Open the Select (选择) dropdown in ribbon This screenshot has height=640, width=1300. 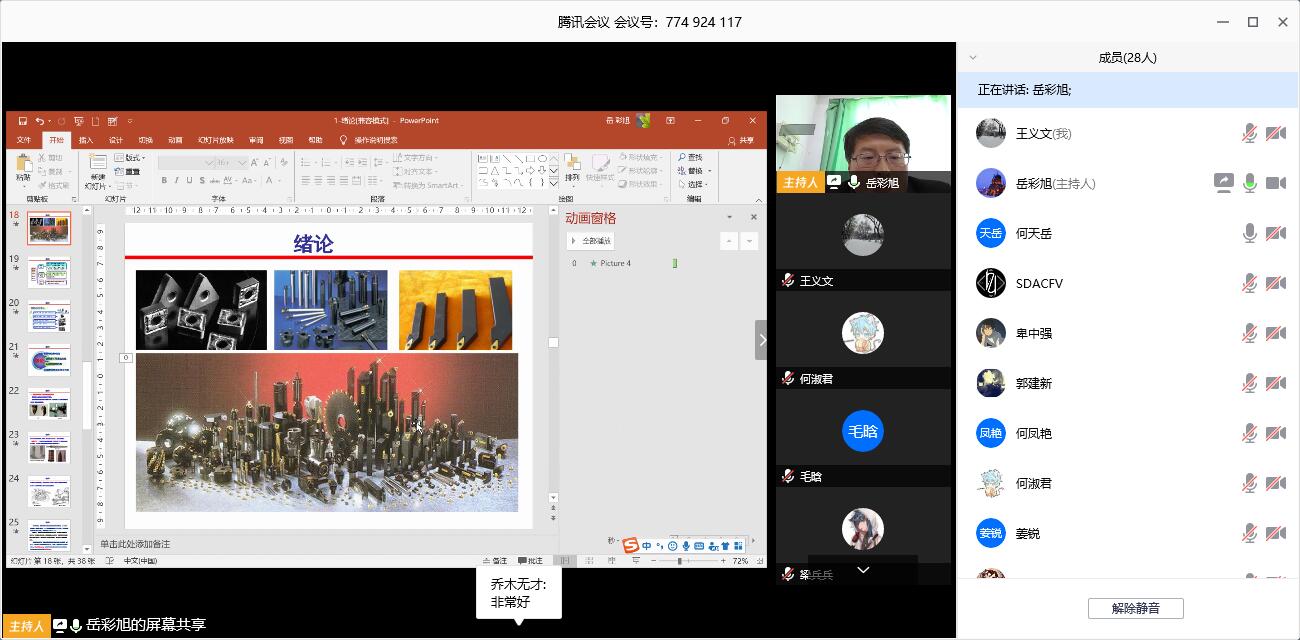coord(693,184)
